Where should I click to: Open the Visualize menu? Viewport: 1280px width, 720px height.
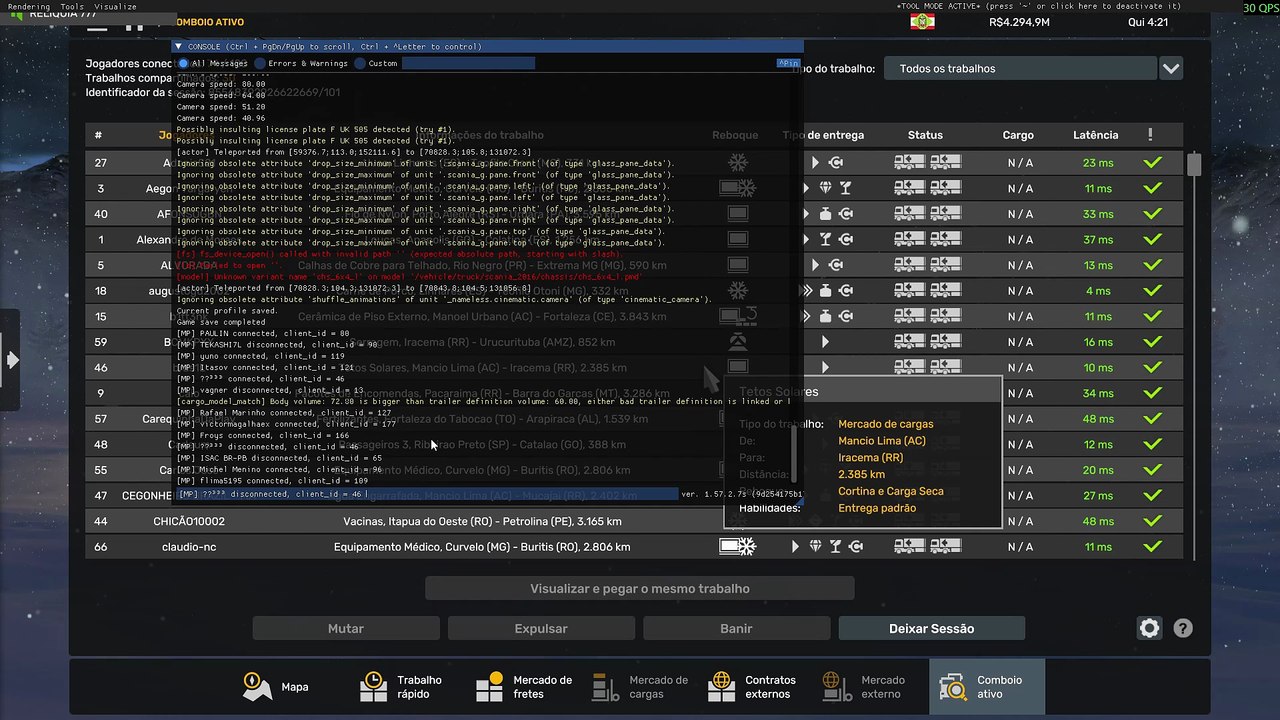coord(116,6)
